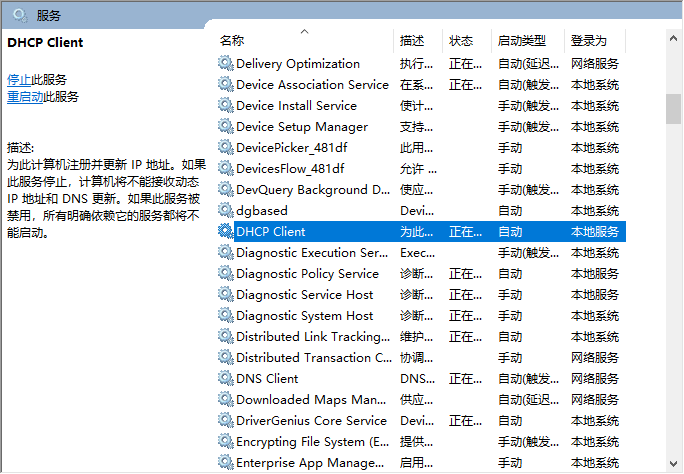Select the DevQuery Background service entry
Viewport: 684px width, 474px height.
[x=313, y=190]
